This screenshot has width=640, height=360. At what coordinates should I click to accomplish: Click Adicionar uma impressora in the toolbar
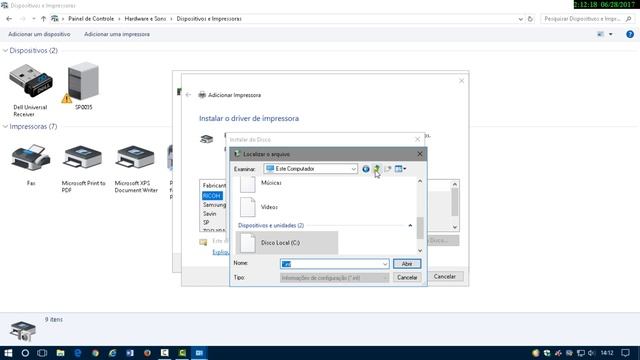(x=117, y=34)
